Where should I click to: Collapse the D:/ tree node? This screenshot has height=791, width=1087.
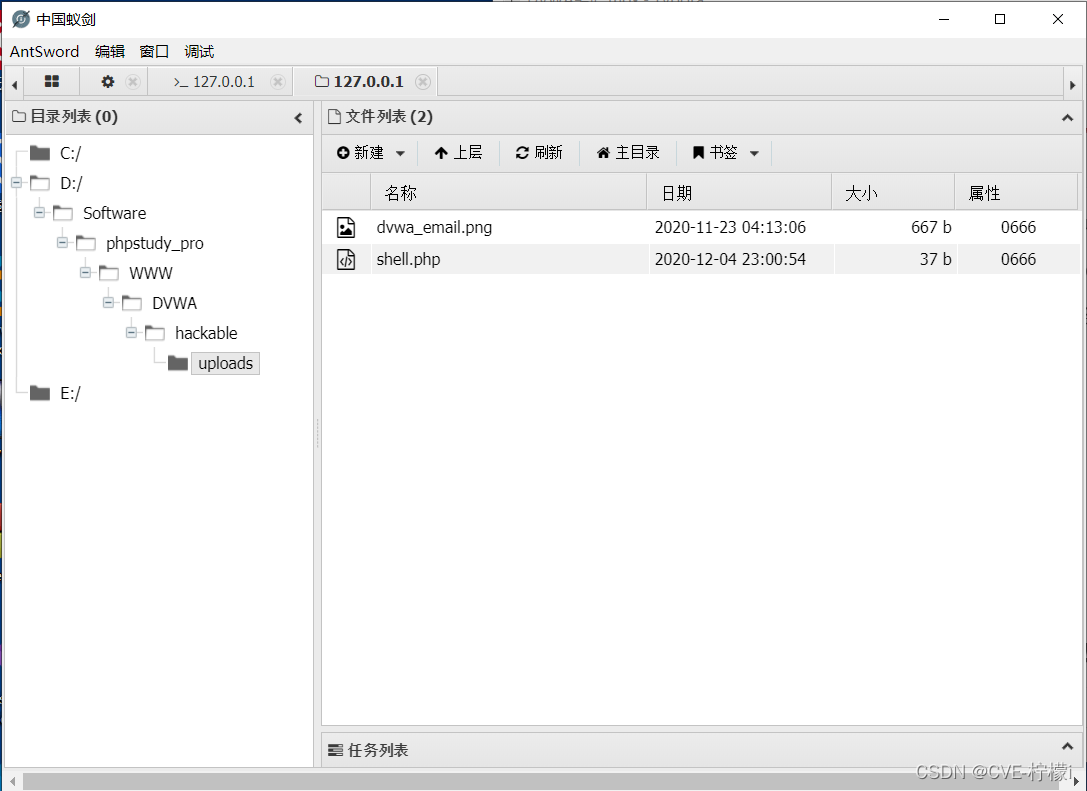point(17,183)
